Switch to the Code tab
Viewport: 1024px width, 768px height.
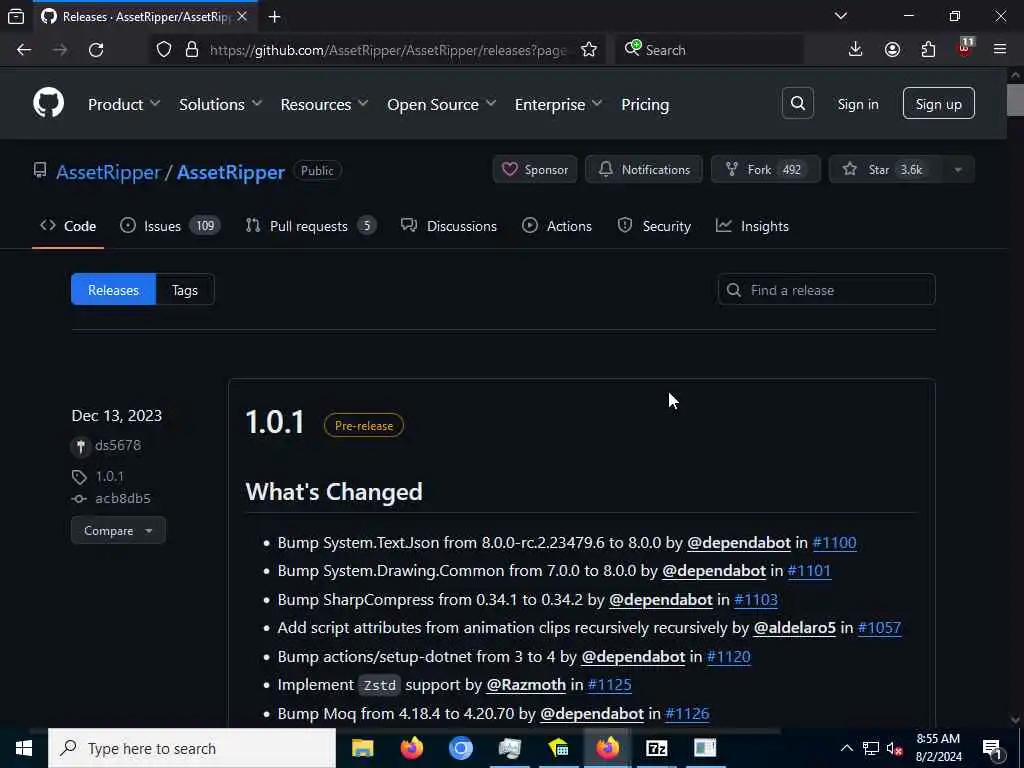68,226
